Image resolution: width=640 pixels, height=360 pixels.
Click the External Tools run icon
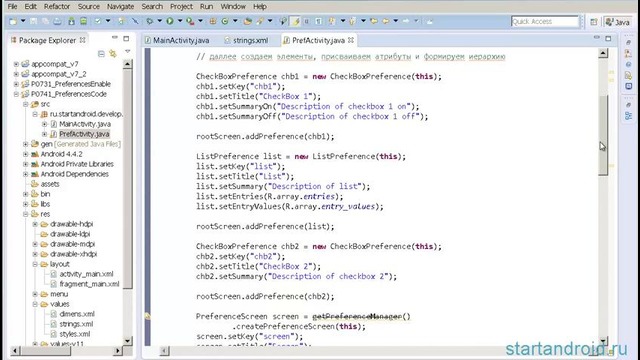click(x=190, y=21)
